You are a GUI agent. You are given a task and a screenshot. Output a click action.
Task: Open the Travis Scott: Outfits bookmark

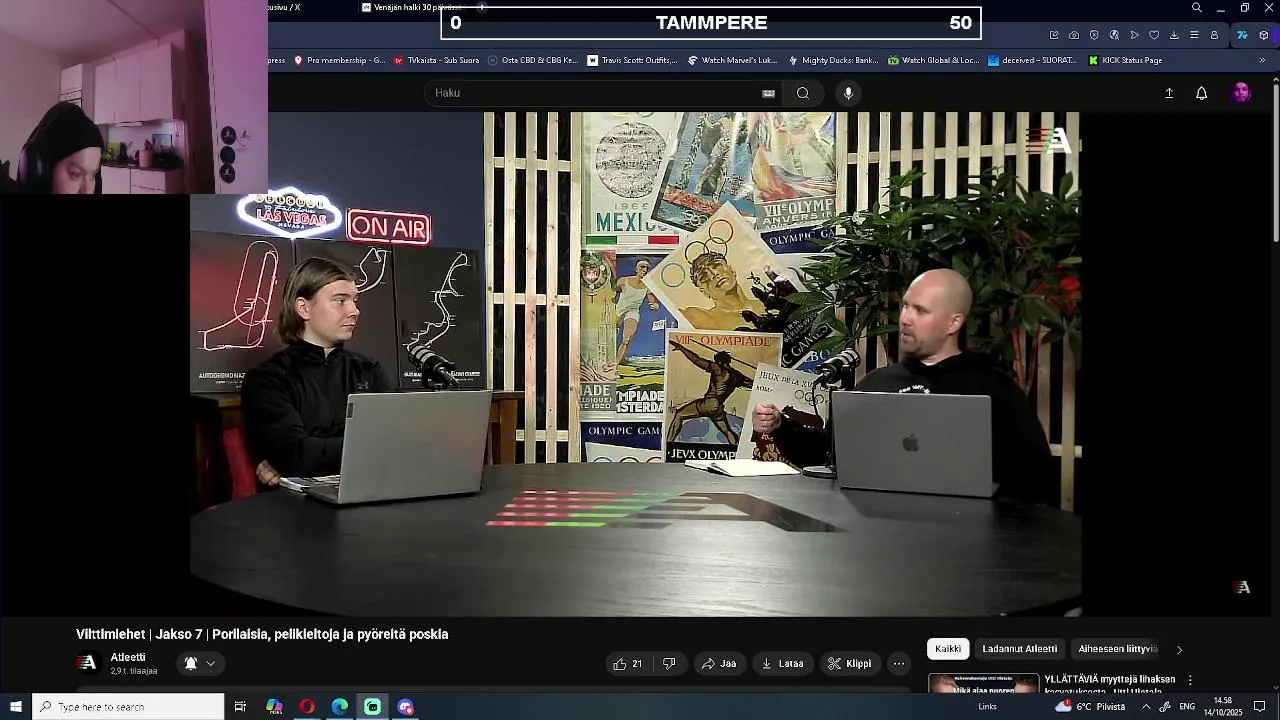(632, 60)
